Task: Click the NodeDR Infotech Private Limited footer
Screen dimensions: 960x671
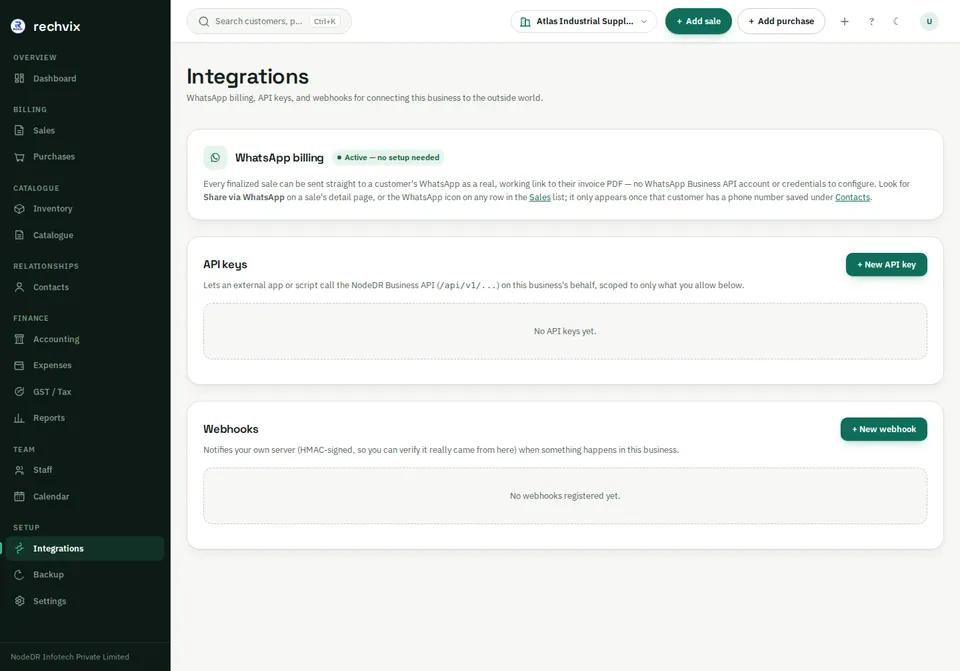Action: click(70, 657)
